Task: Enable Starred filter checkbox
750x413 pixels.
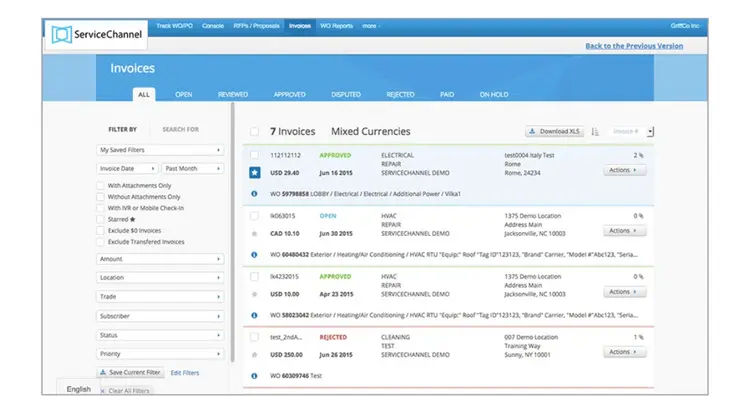Action: click(x=100, y=219)
